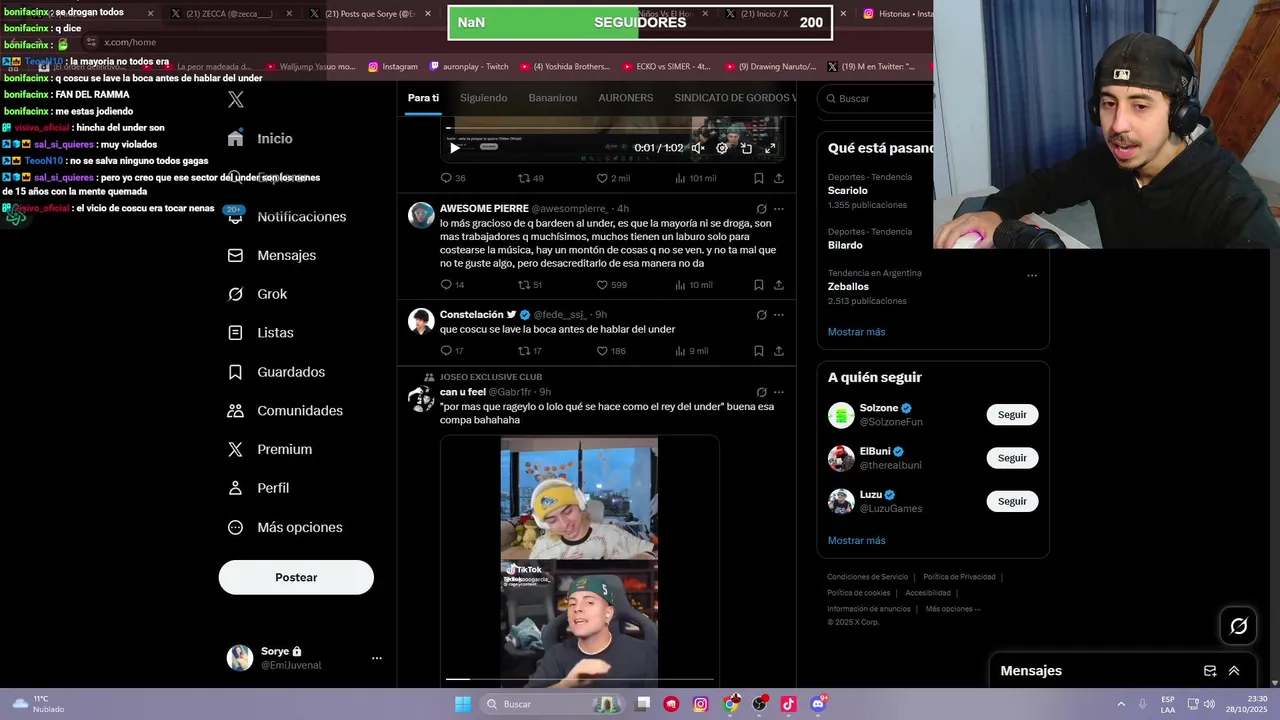Switch to Siguiendo tab

pyautogui.click(x=483, y=98)
